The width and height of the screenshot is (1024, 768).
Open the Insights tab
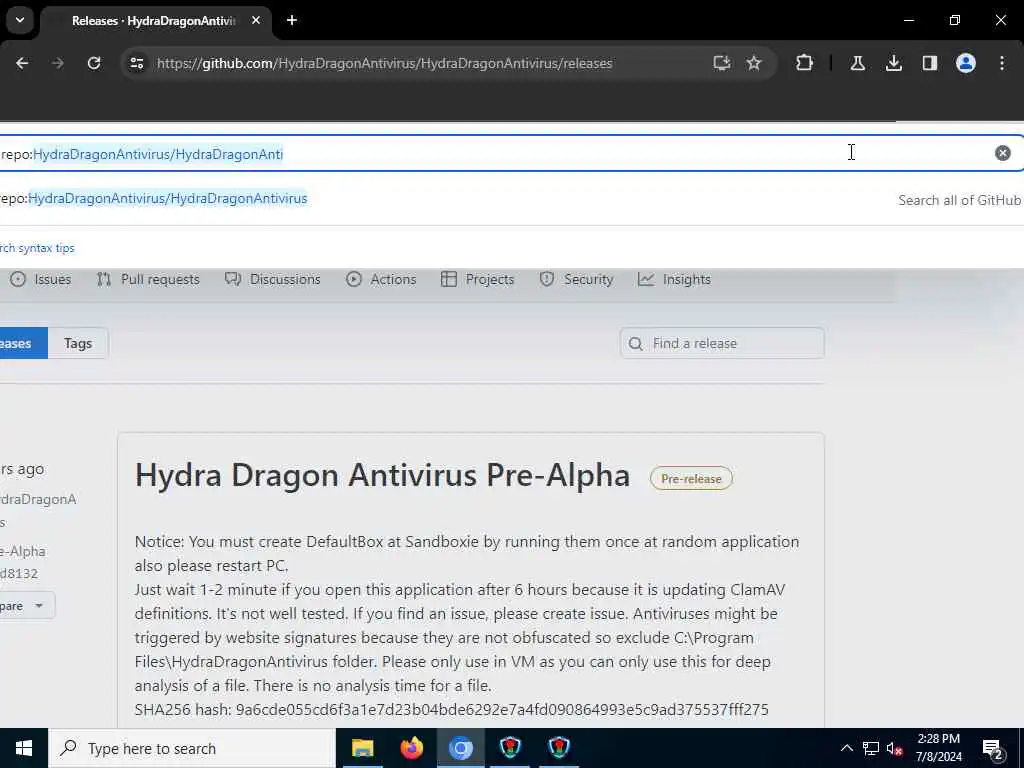click(x=674, y=280)
